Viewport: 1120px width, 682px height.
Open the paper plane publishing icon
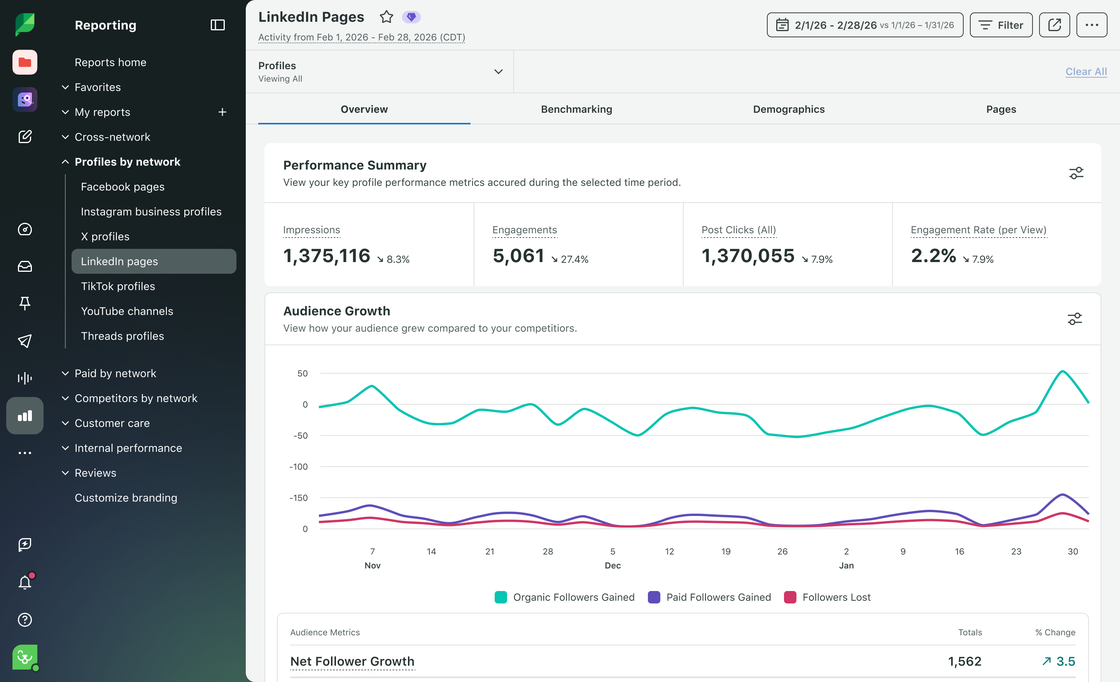coord(25,341)
